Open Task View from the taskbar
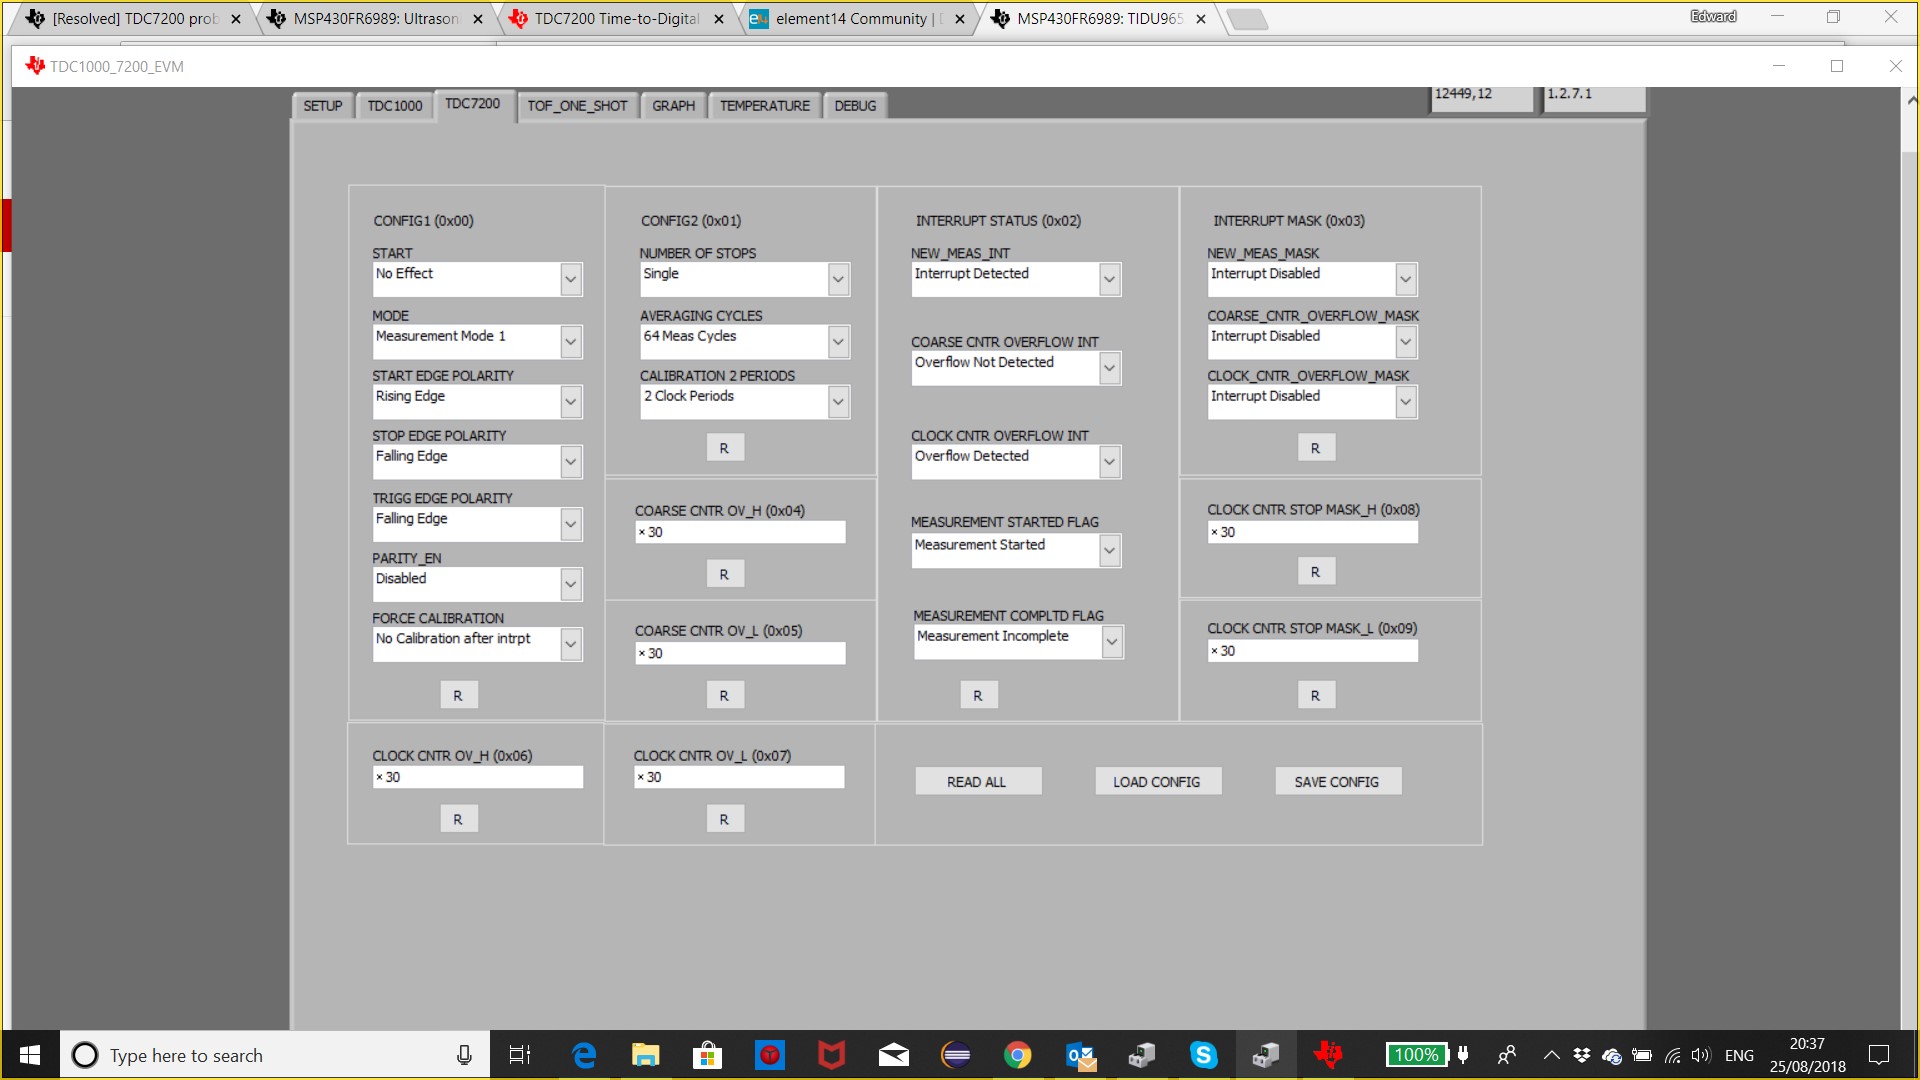 520,1055
